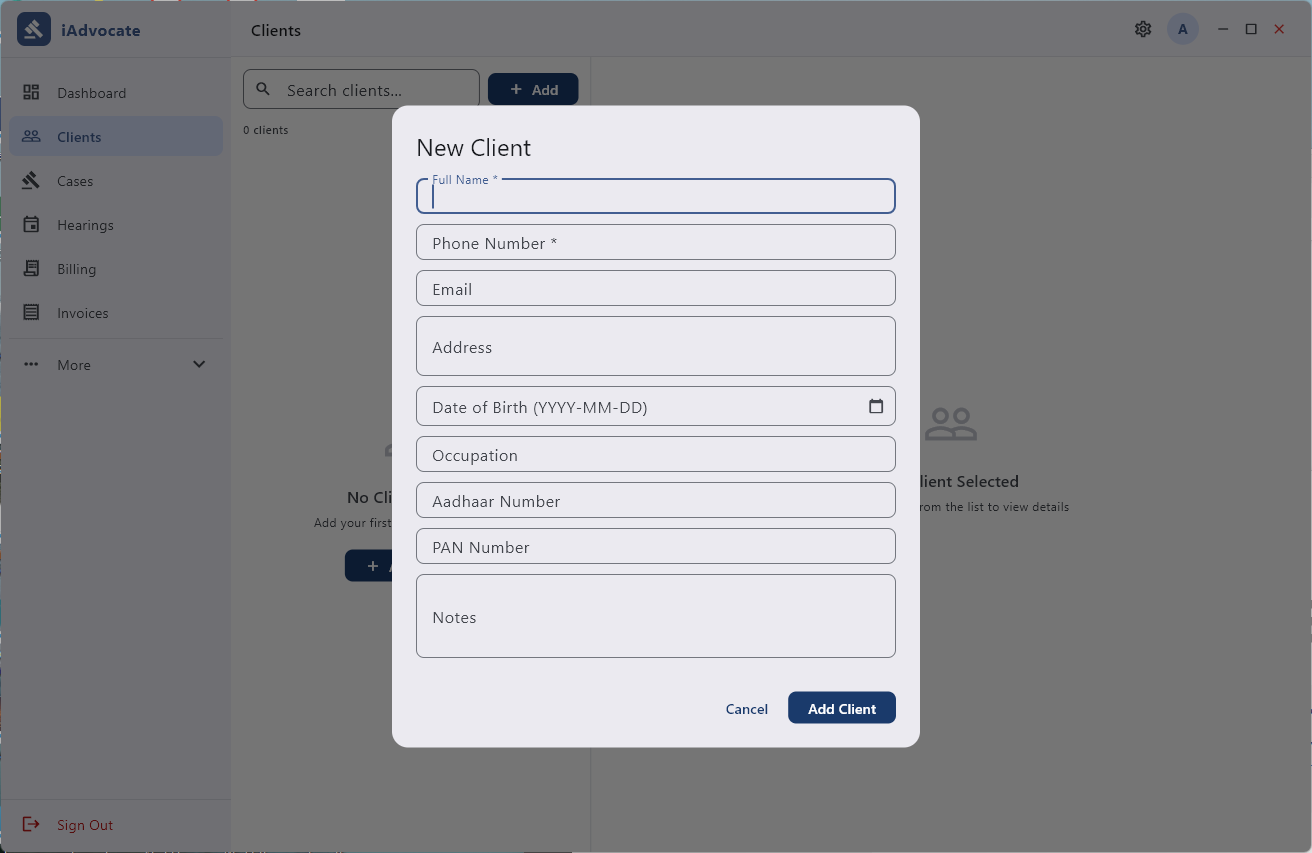Minimize the iAdvocate window

(x=1222, y=29)
